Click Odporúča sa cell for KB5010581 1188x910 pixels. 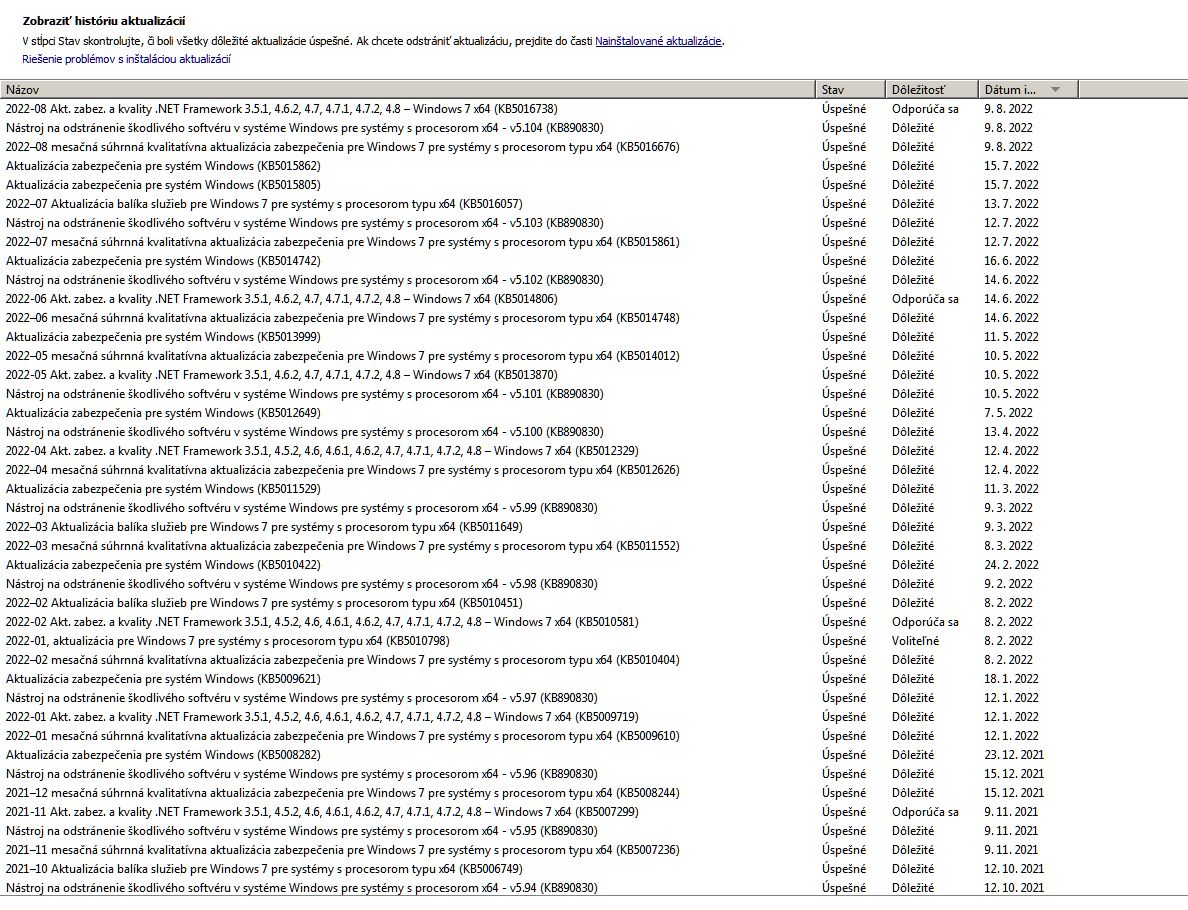tap(925, 622)
